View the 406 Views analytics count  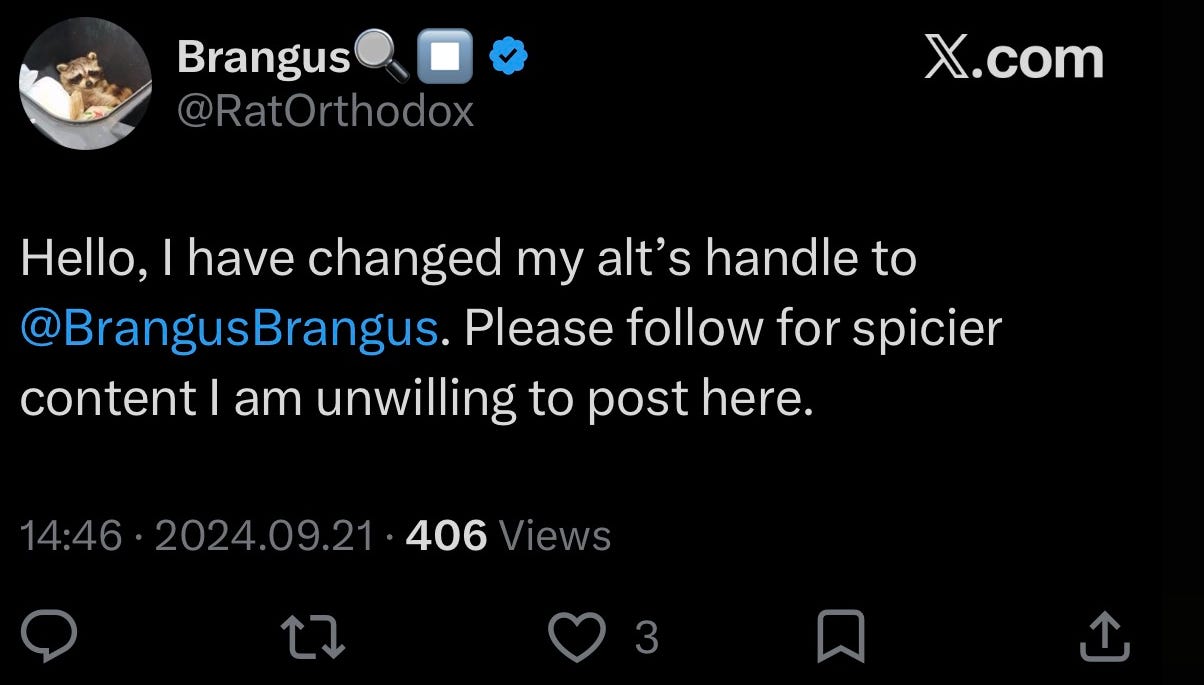tap(509, 537)
